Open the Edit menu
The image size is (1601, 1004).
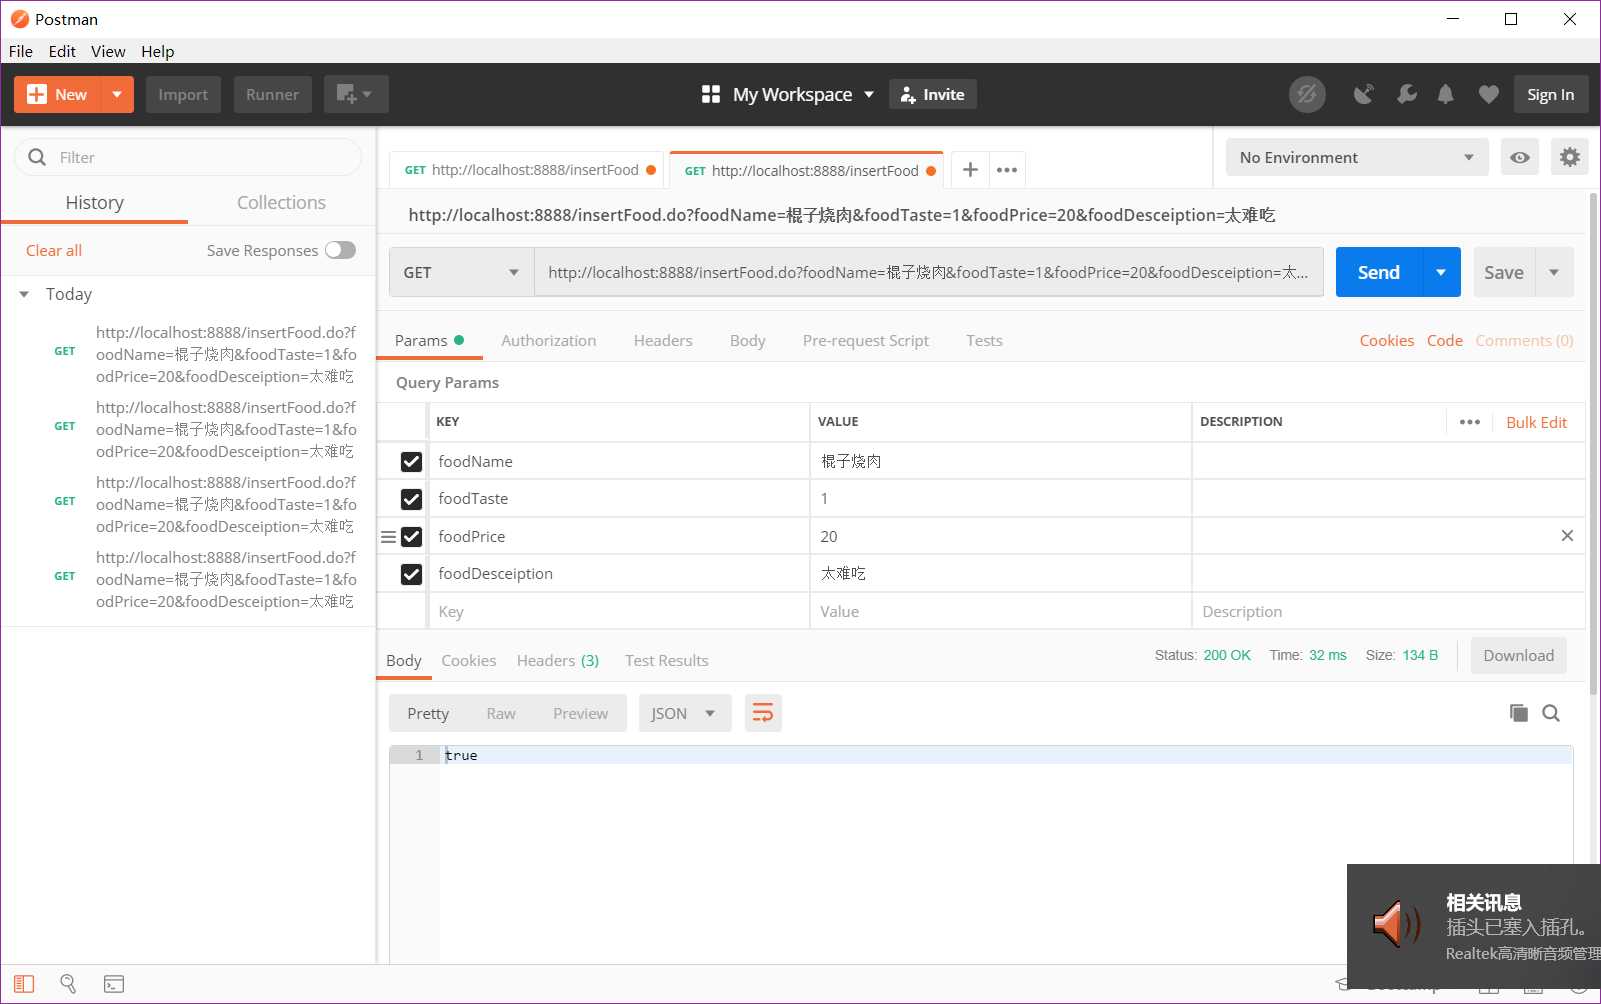[x=62, y=51]
